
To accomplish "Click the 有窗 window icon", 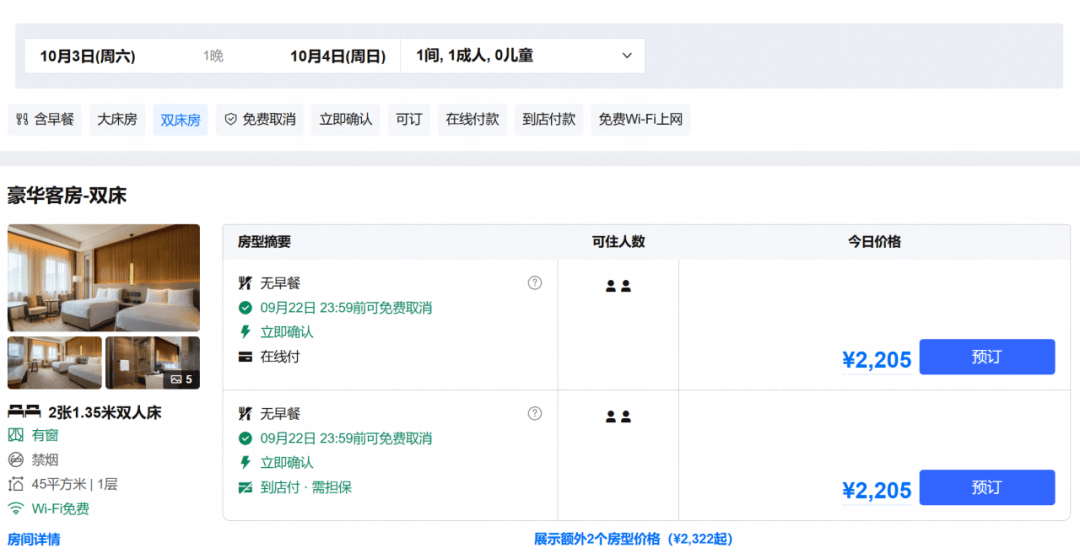I will click(x=15, y=435).
